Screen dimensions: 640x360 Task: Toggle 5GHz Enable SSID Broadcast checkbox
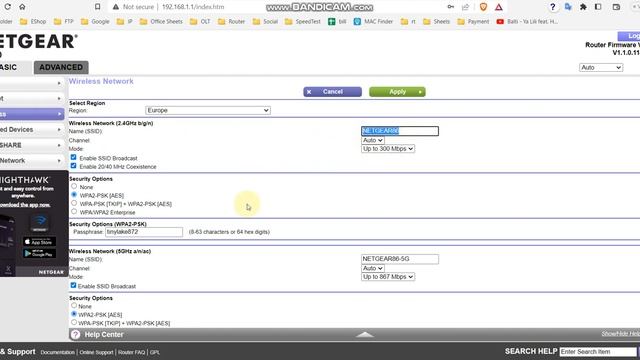[x=73, y=285]
